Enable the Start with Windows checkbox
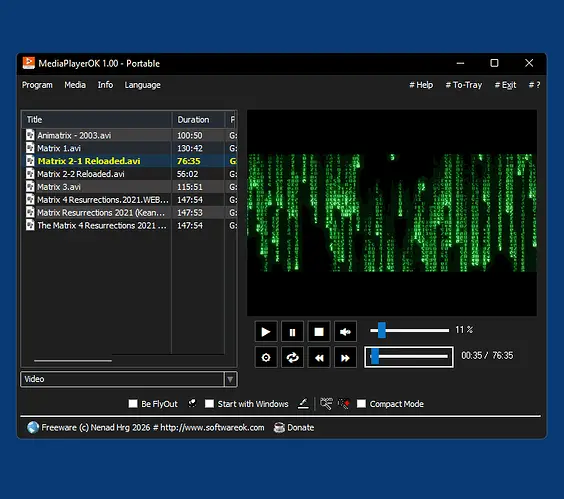The height and width of the screenshot is (499, 564). point(209,404)
